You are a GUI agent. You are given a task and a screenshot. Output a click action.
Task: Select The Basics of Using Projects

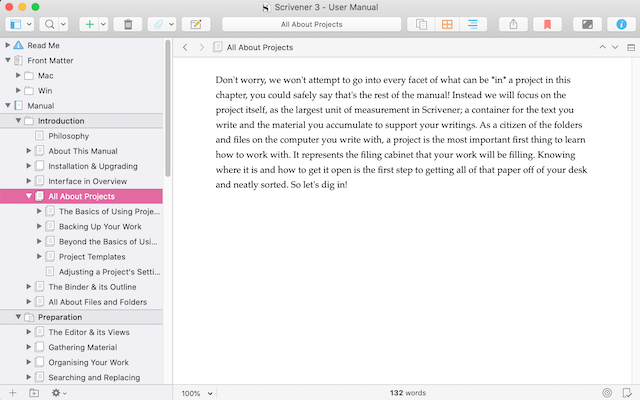point(109,211)
